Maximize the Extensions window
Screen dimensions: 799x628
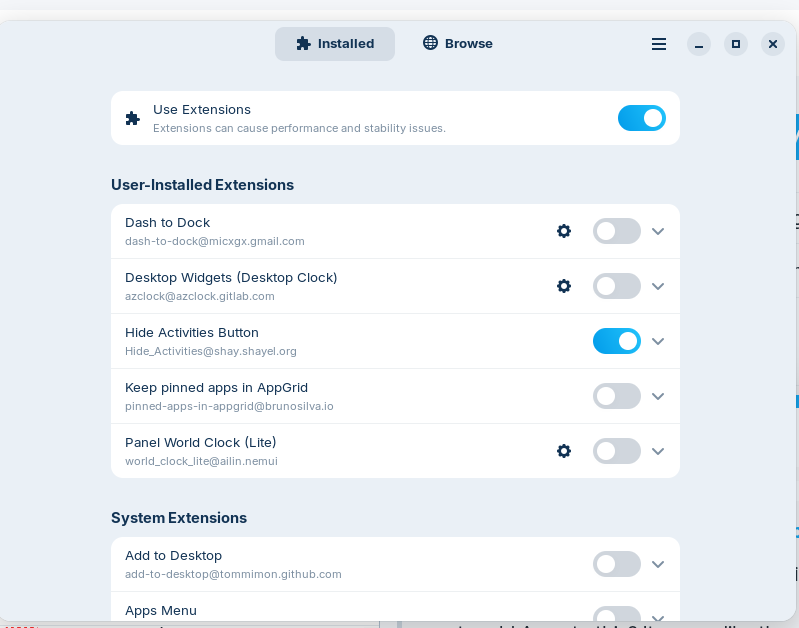tap(736, 44)
